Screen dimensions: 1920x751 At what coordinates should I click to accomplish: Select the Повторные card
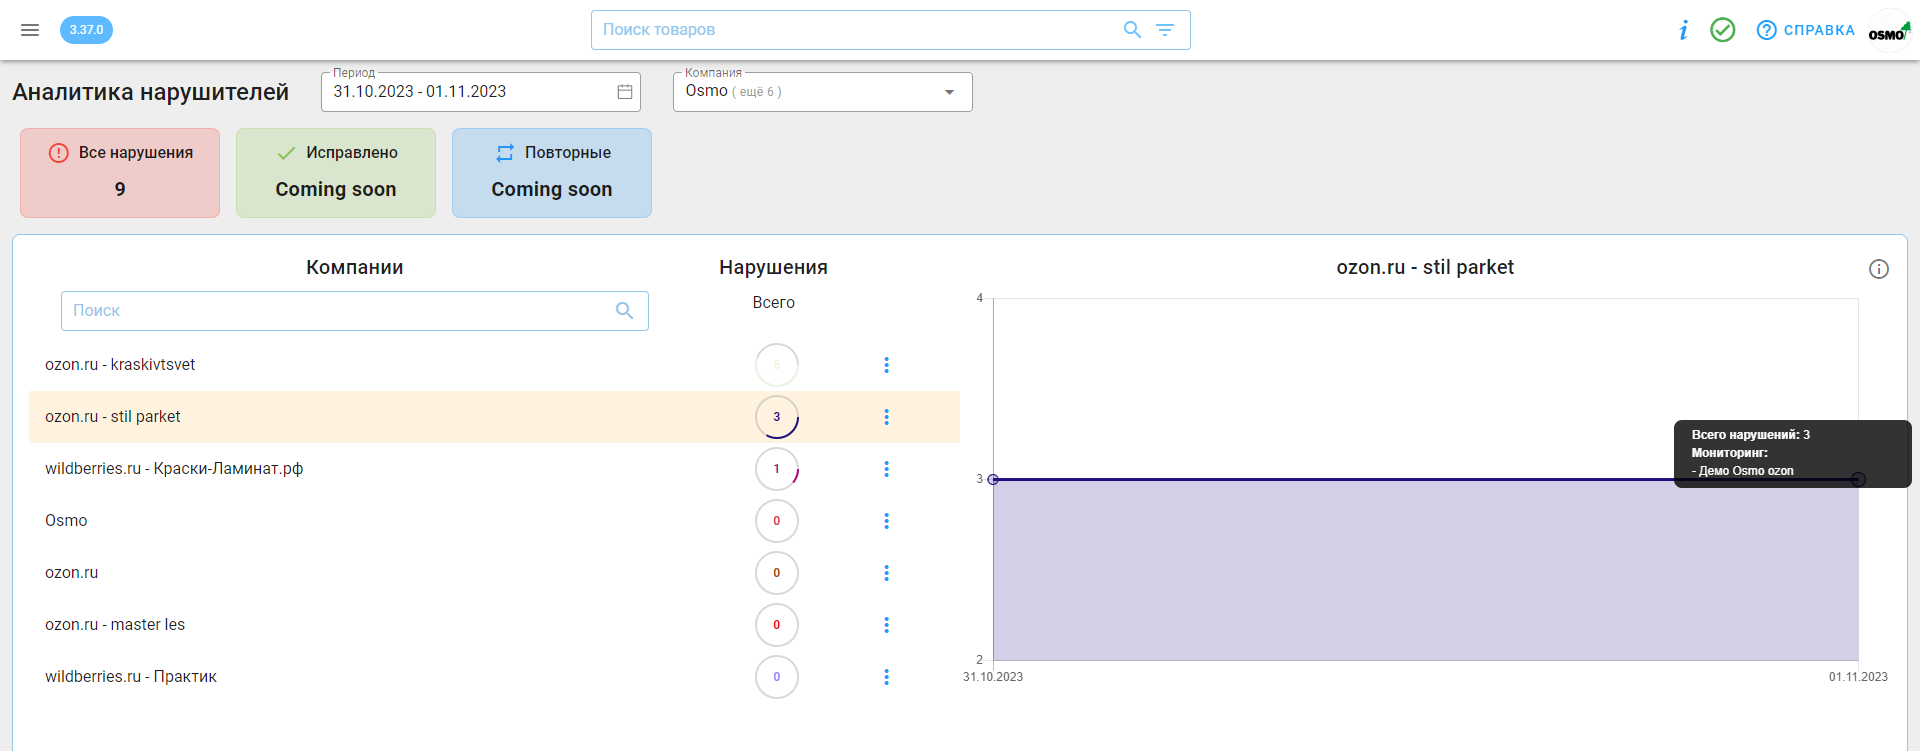pos(552,173)
